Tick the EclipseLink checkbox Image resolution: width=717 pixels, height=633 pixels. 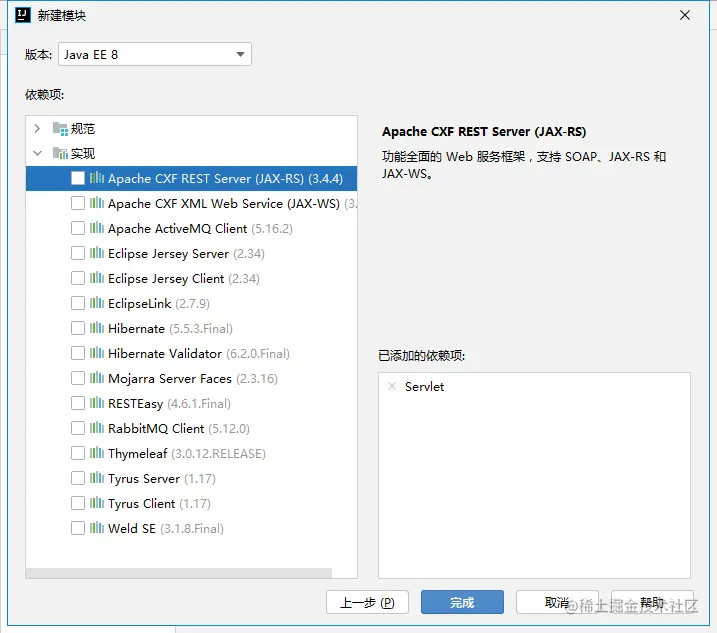pos(78,303)
